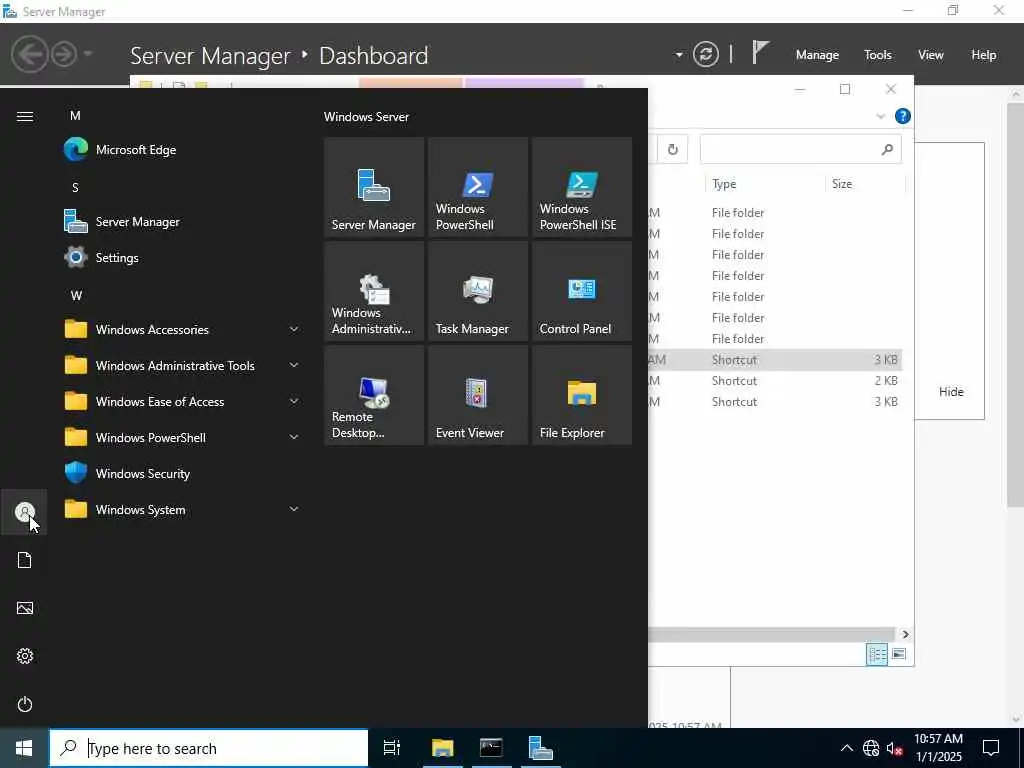The image size is (1024, 768).
Task: Click the Hide link in Server Manager
Action: (x=951, y=392)
